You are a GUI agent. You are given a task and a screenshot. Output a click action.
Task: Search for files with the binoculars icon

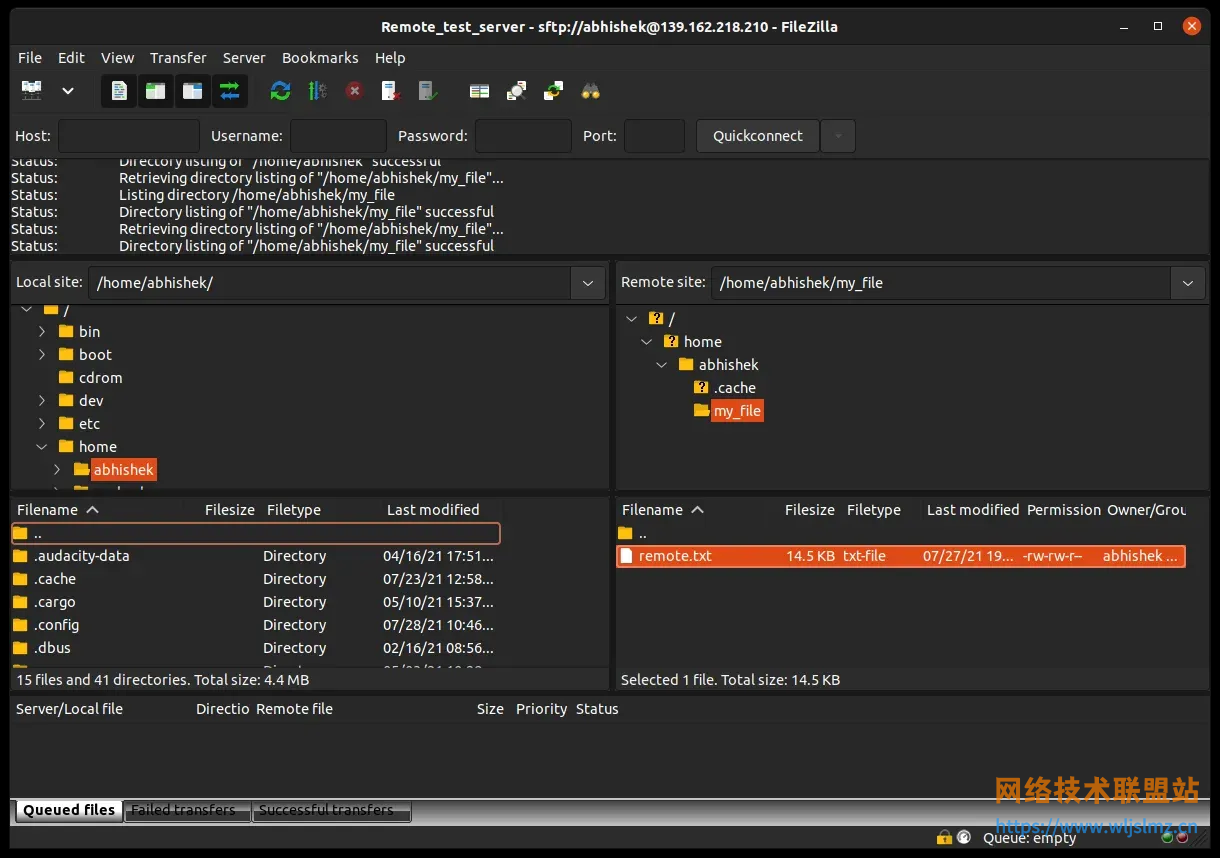click(591, 91)
